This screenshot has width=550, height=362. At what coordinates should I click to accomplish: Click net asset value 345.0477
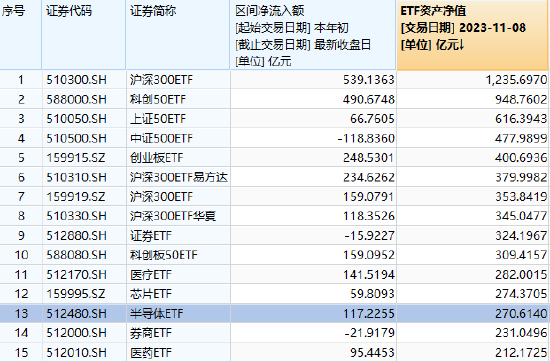click(x=521, y=216)
